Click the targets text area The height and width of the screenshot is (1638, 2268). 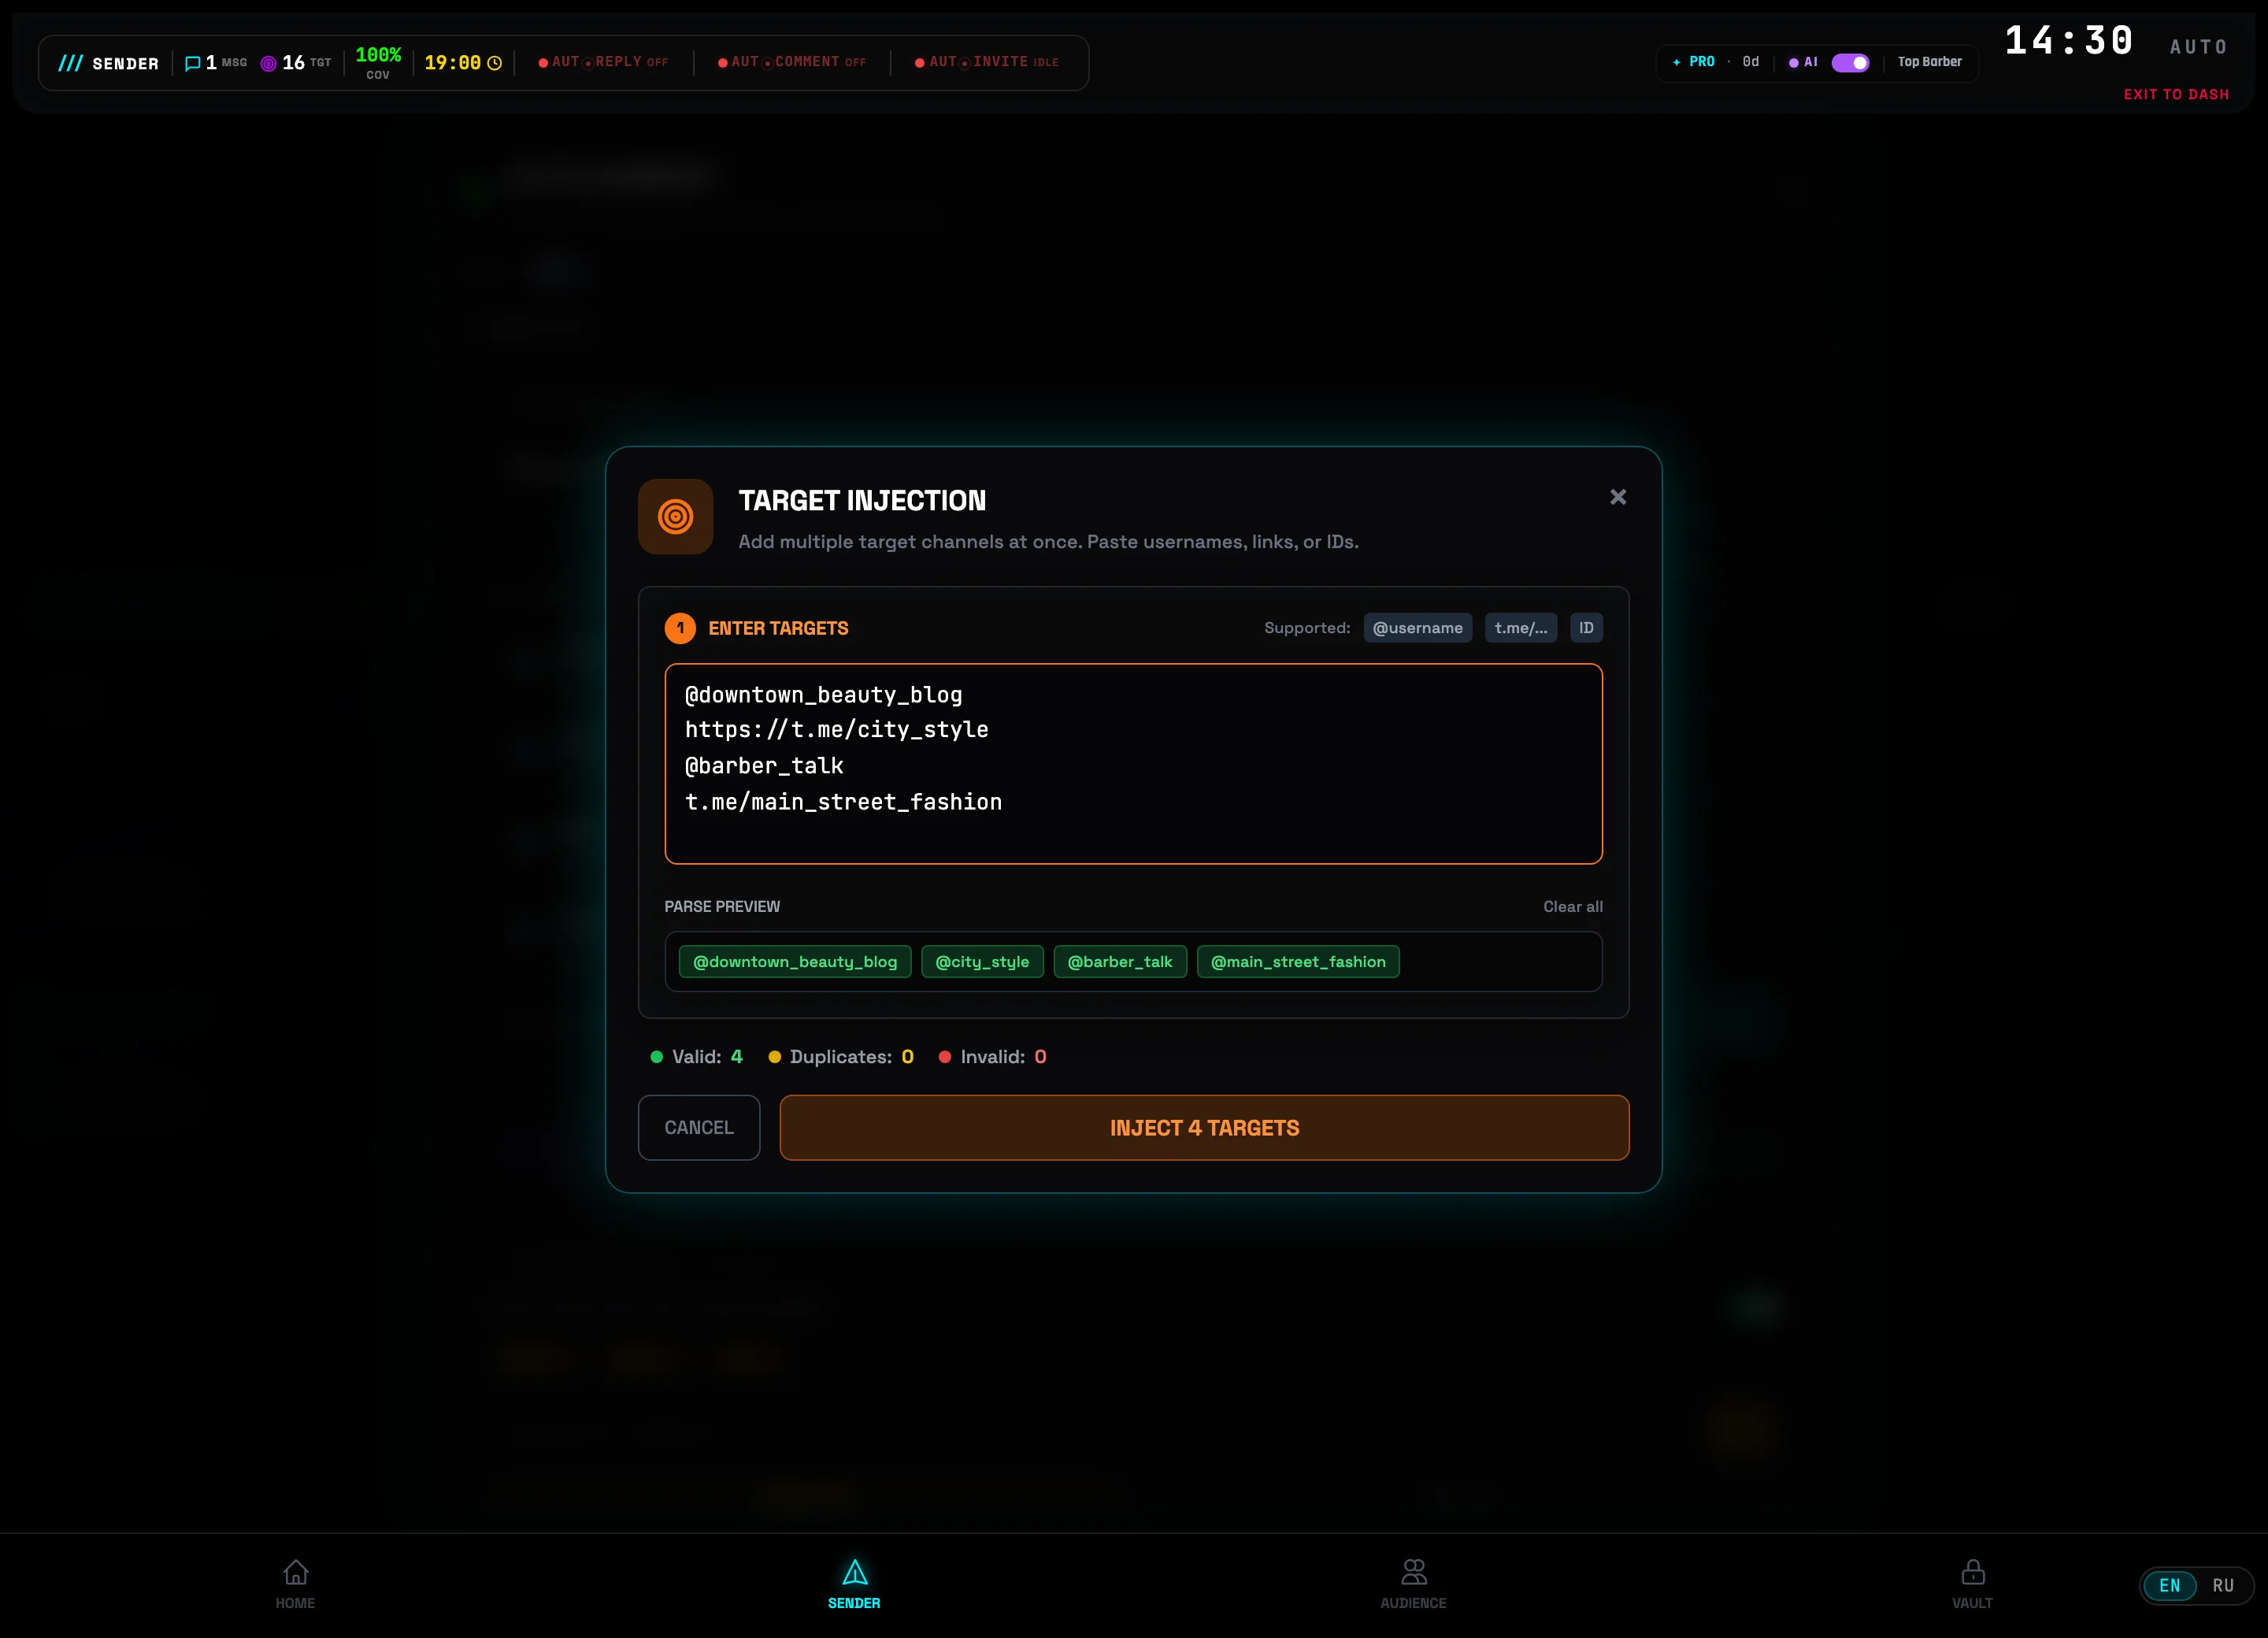click(x=1133, y=763)
